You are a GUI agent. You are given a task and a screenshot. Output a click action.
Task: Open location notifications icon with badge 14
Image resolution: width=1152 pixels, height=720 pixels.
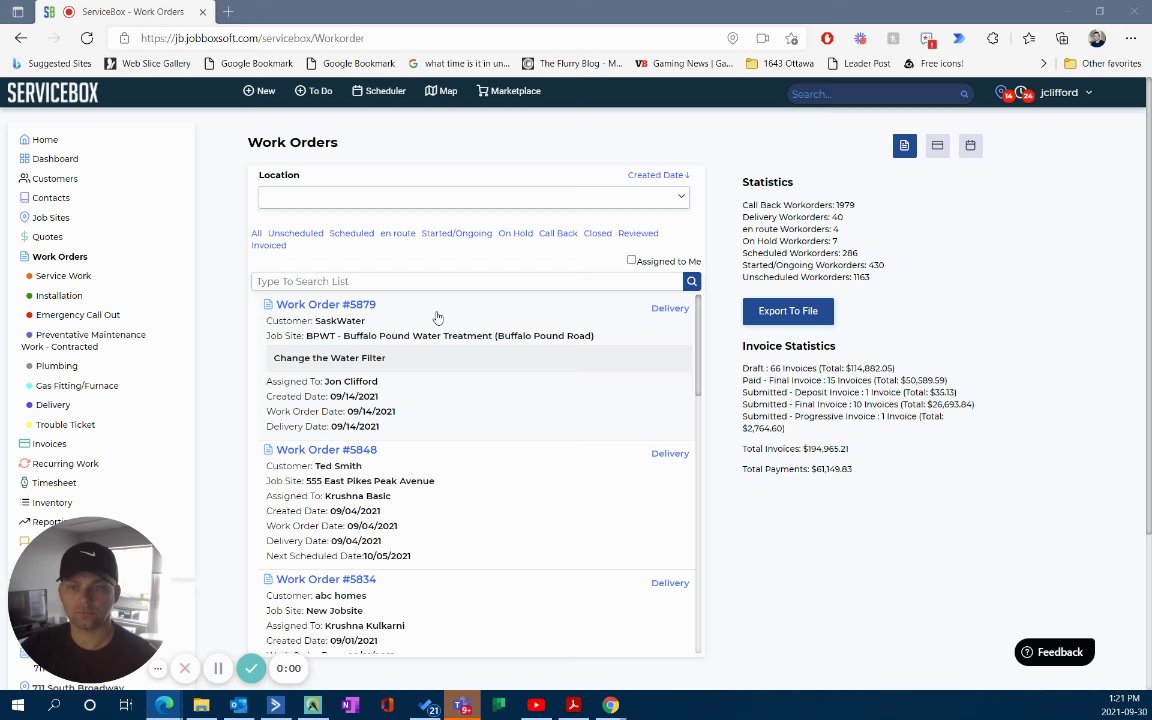click(x=1002, y=93)
